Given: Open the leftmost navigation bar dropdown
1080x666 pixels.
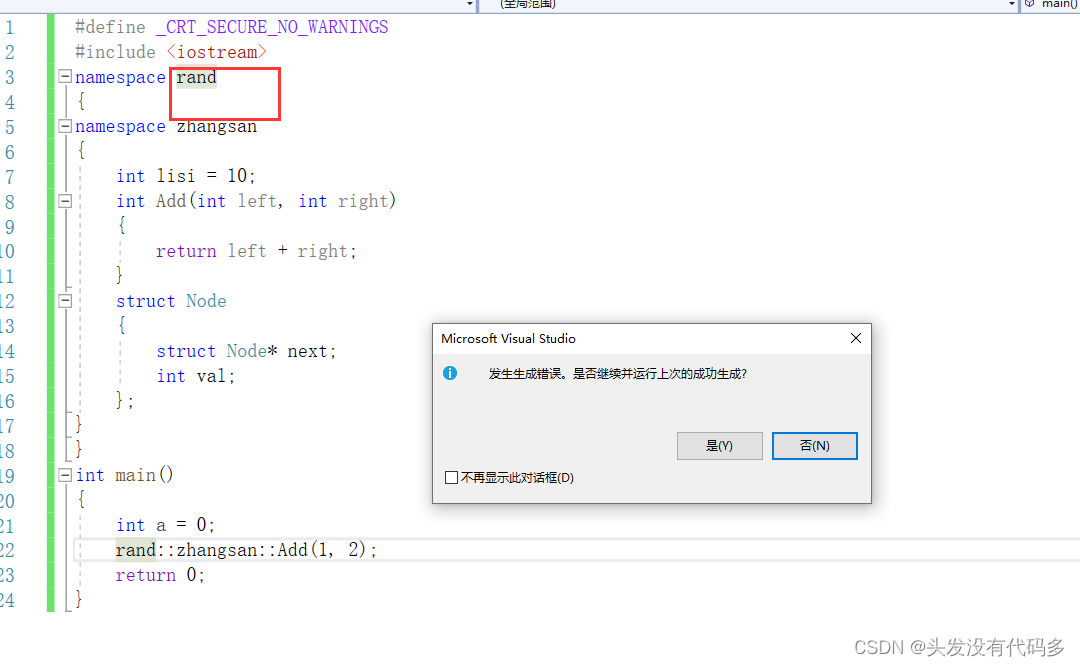Looking at the screenshot, I should tap(470, 4).
